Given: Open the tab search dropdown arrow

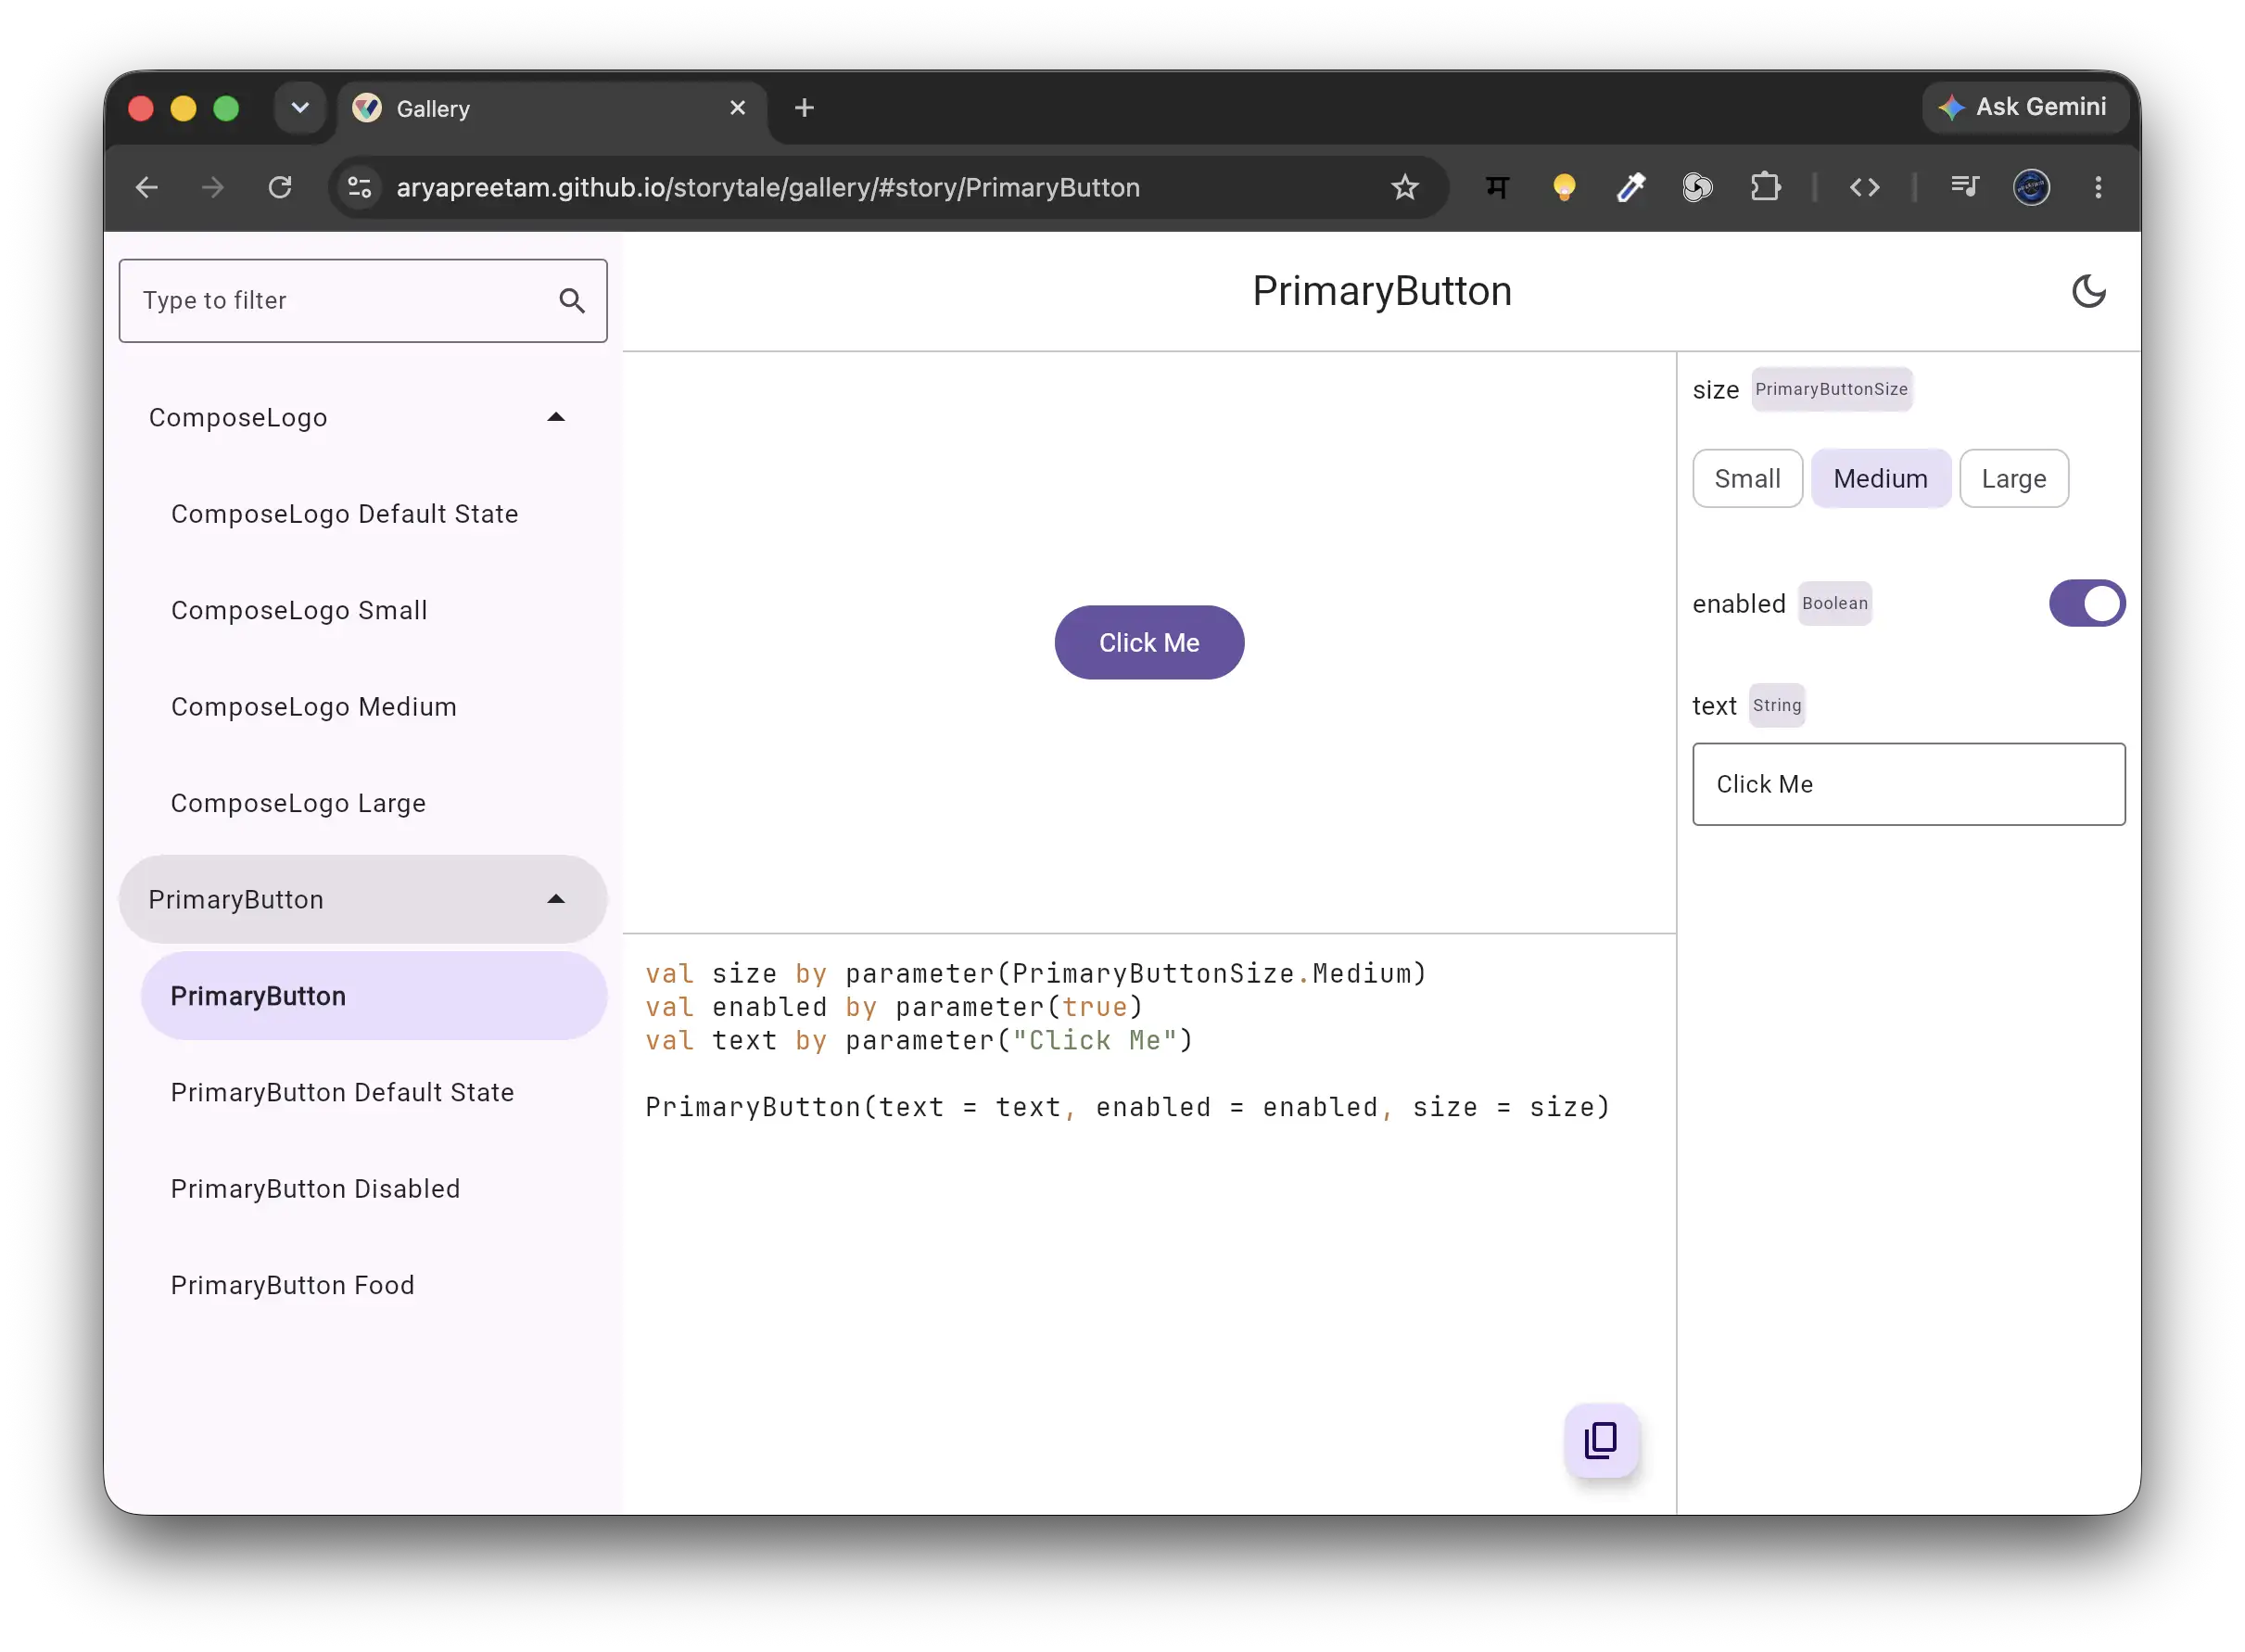Looking at the screenshot, I should (x=299, y=107).
